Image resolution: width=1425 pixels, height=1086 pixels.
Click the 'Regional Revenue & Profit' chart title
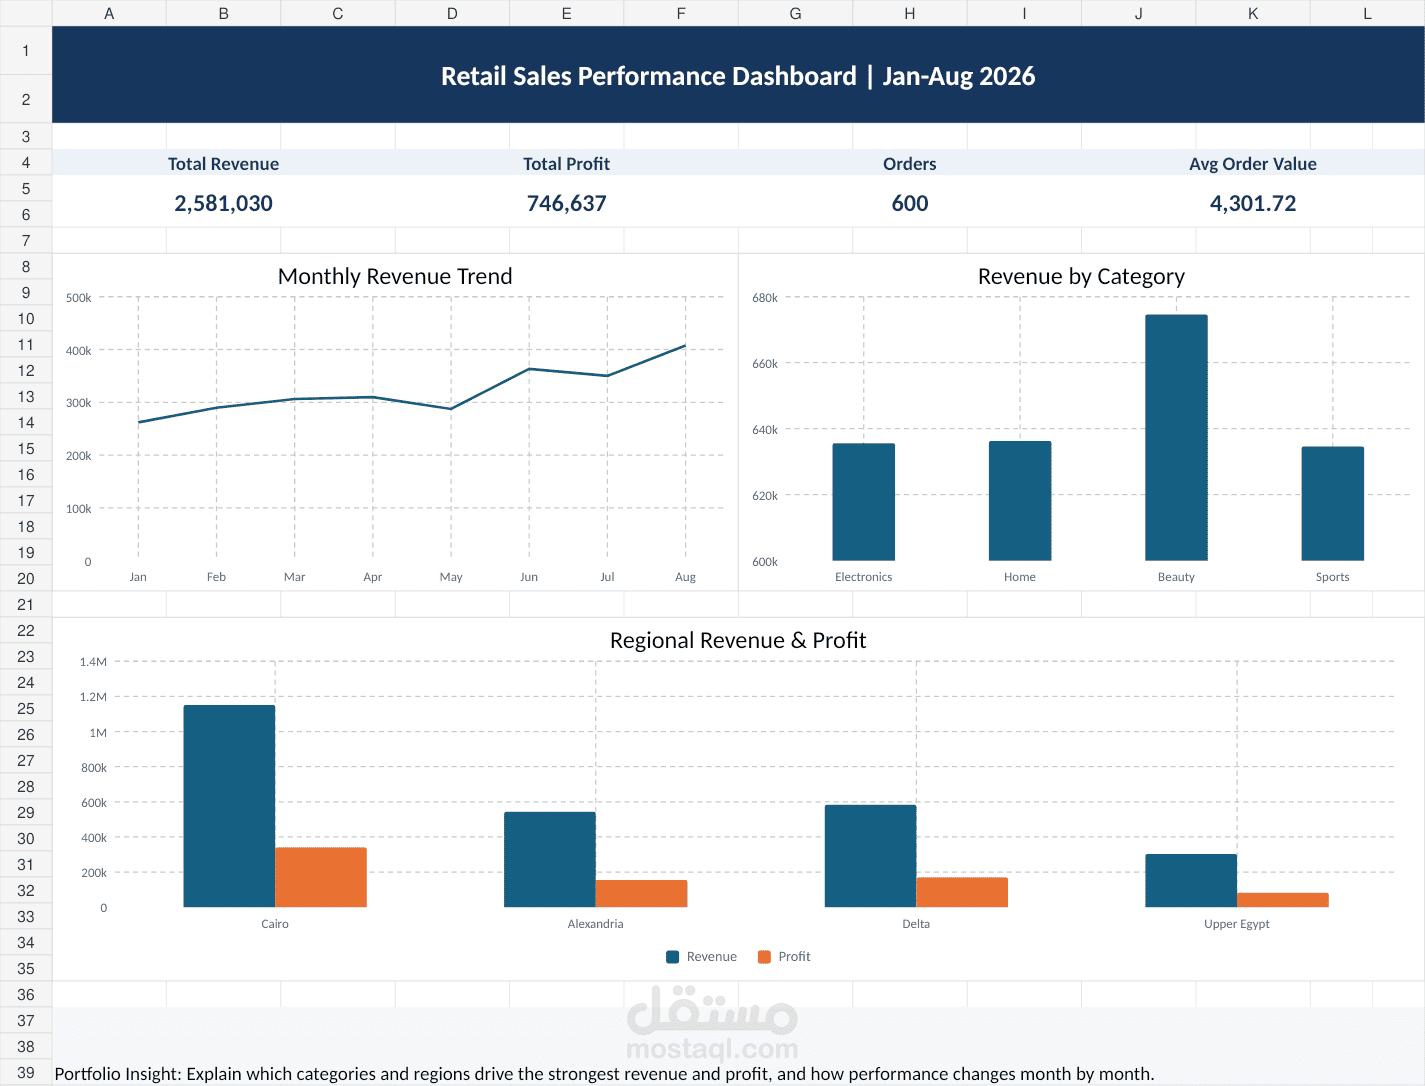(738, 640)
